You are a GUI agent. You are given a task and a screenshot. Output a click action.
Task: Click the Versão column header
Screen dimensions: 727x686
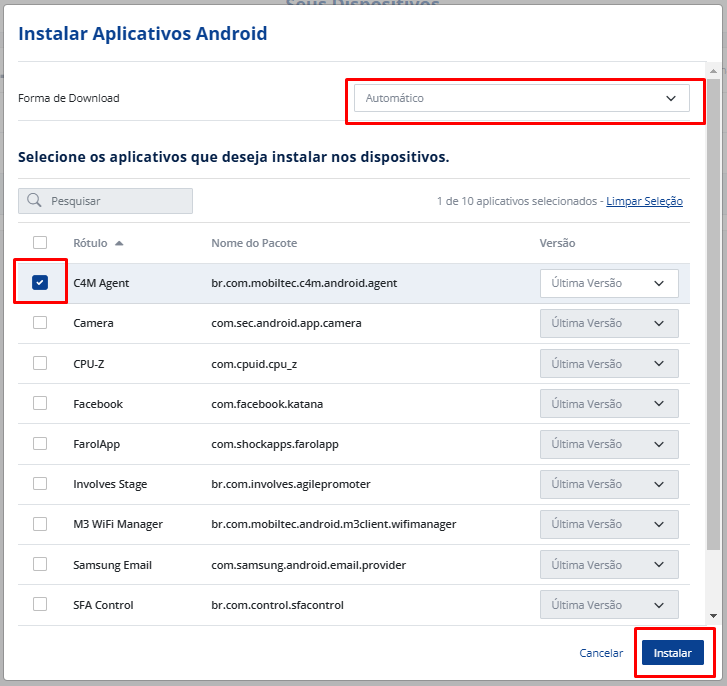tap(557, 243)
